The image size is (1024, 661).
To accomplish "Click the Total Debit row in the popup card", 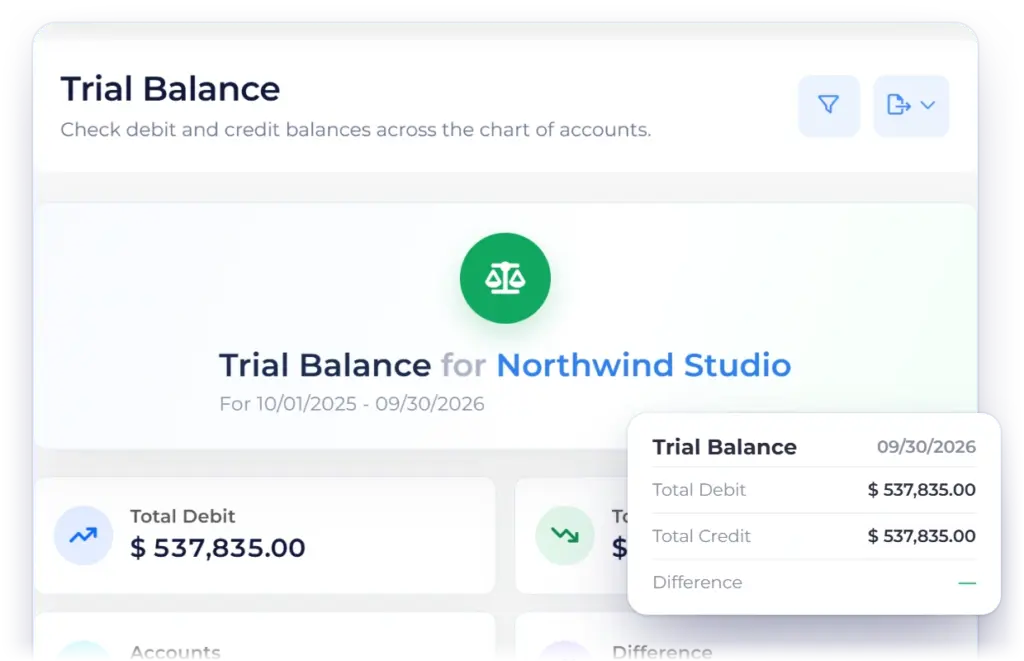I will click(814, 490).
